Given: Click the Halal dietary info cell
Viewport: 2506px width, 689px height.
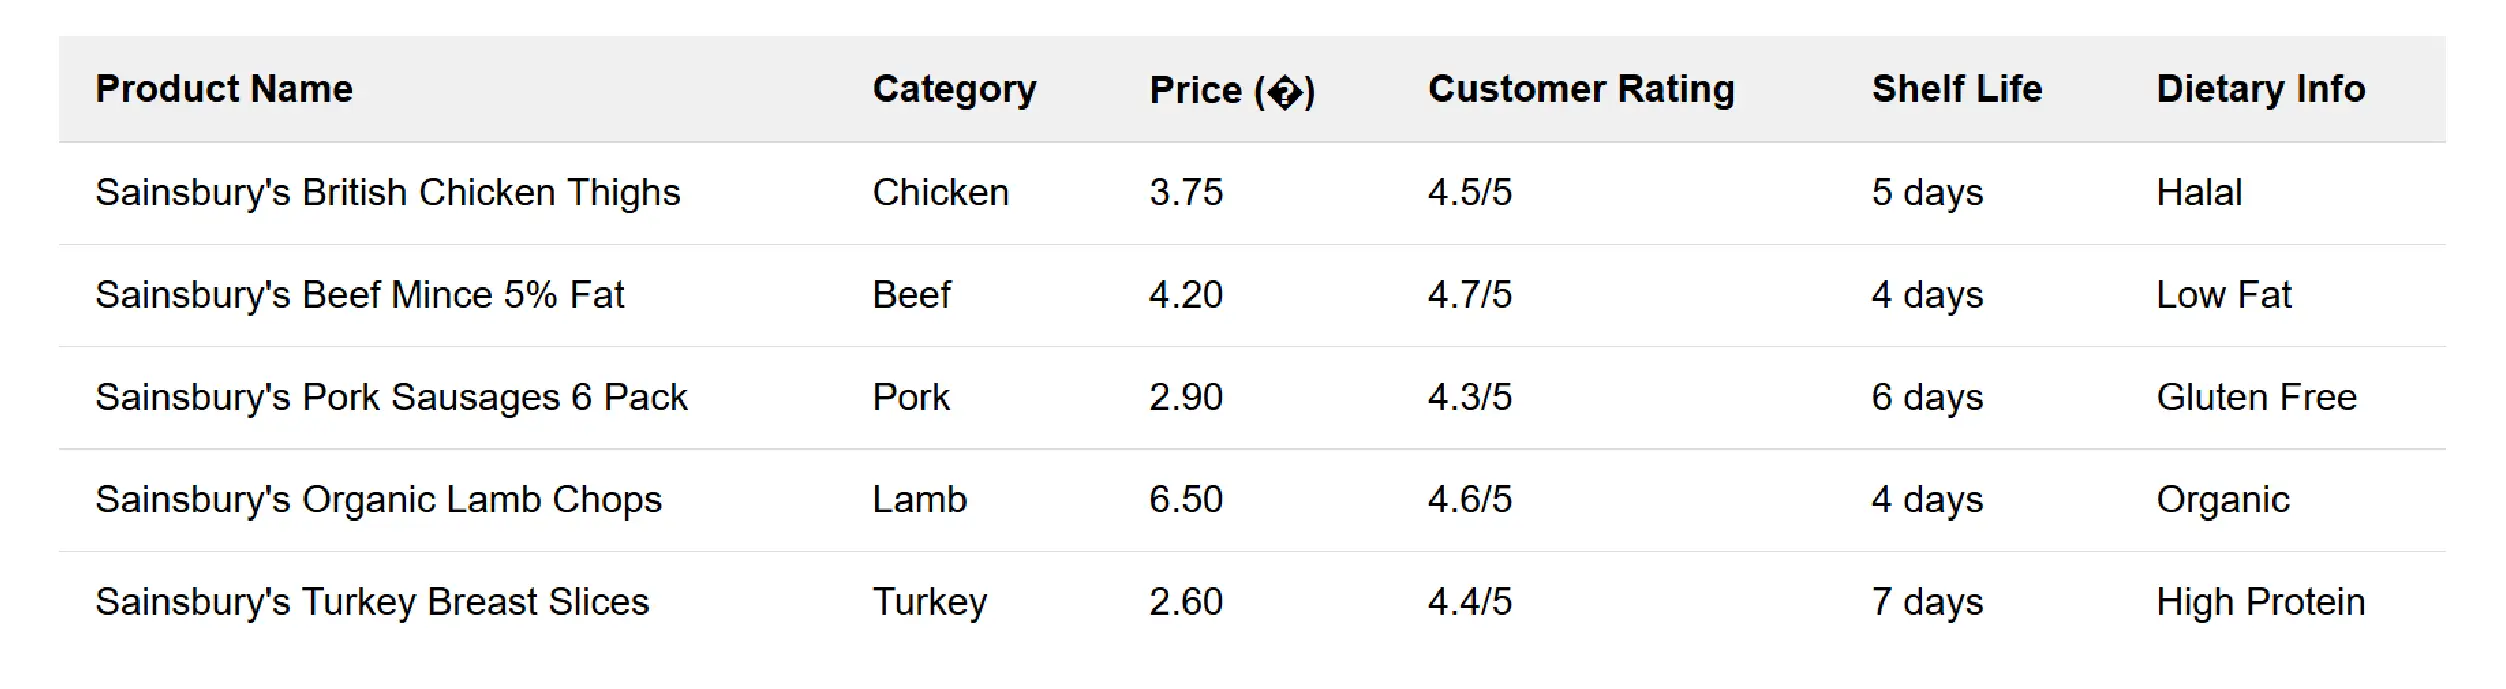Looking at the screenshot, I should pyautogui.click(x=2198, y=192).
